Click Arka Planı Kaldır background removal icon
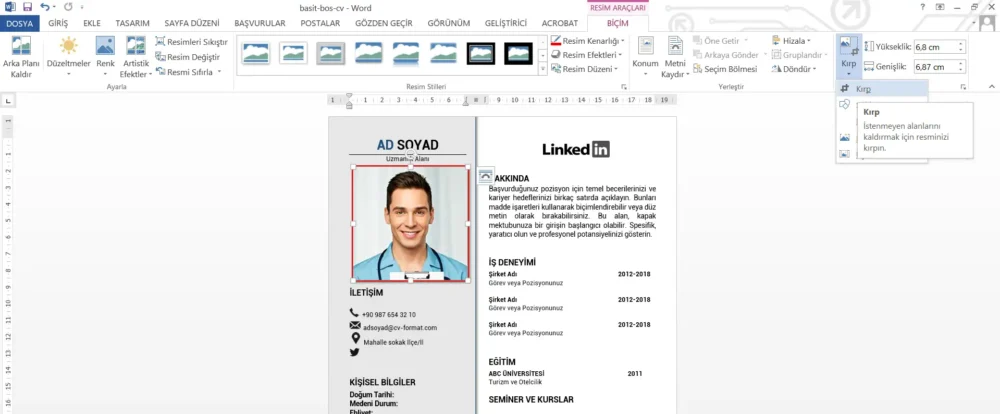This screenshot has width=1000, height=414. click(x=21, y=46)
